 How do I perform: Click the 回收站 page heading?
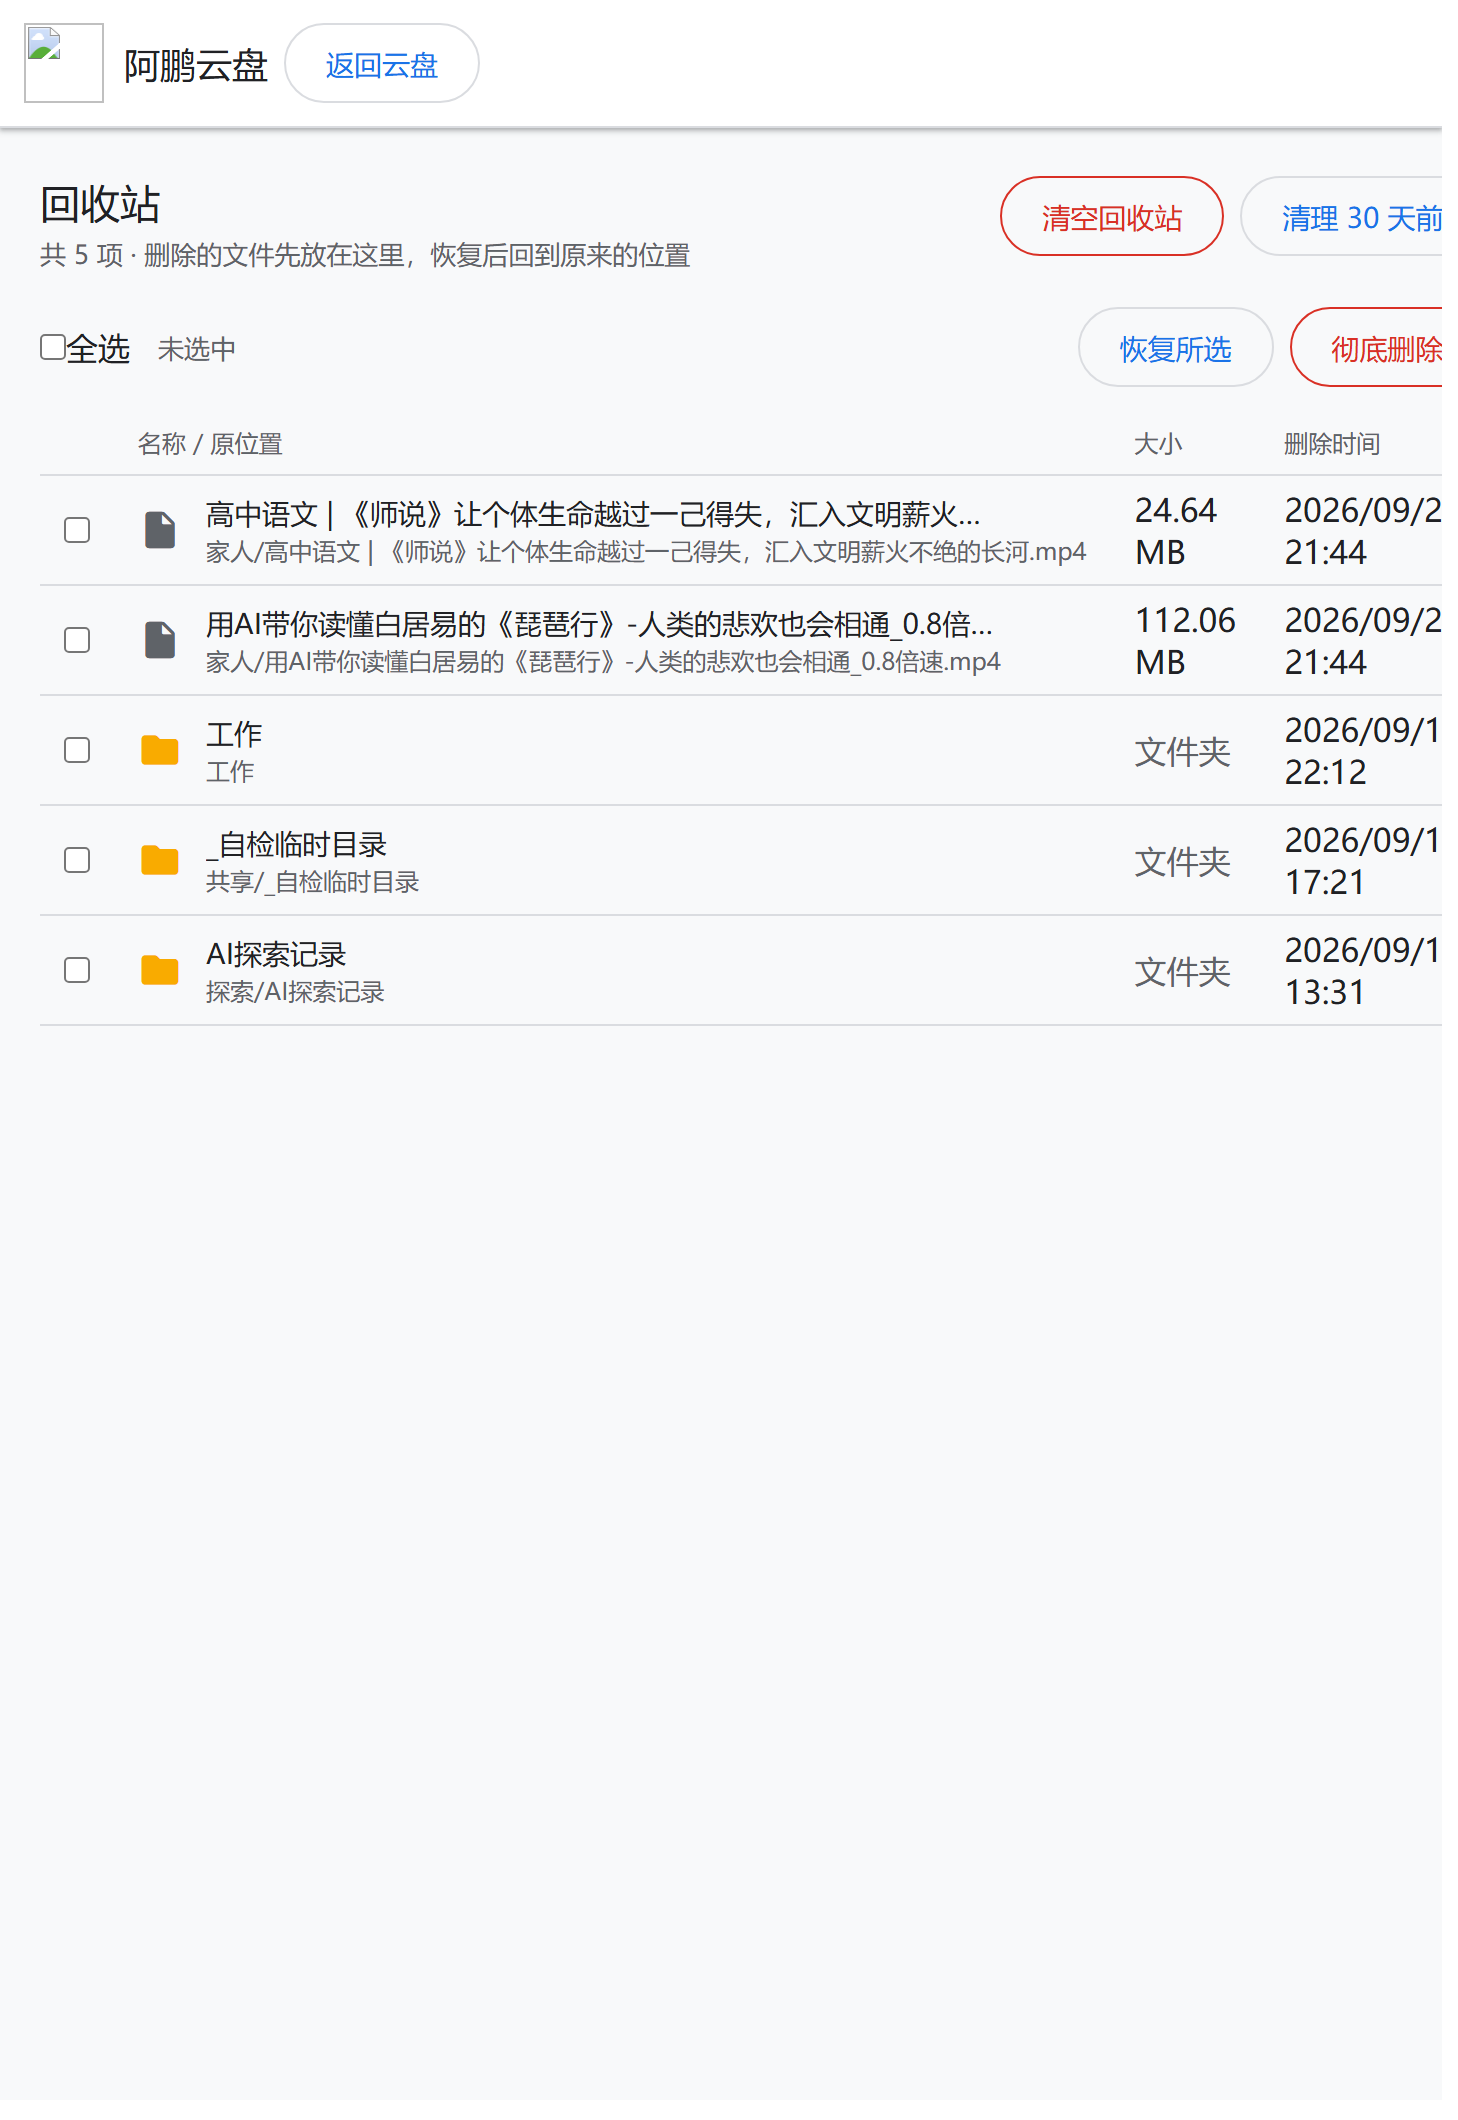click(100, 204)
